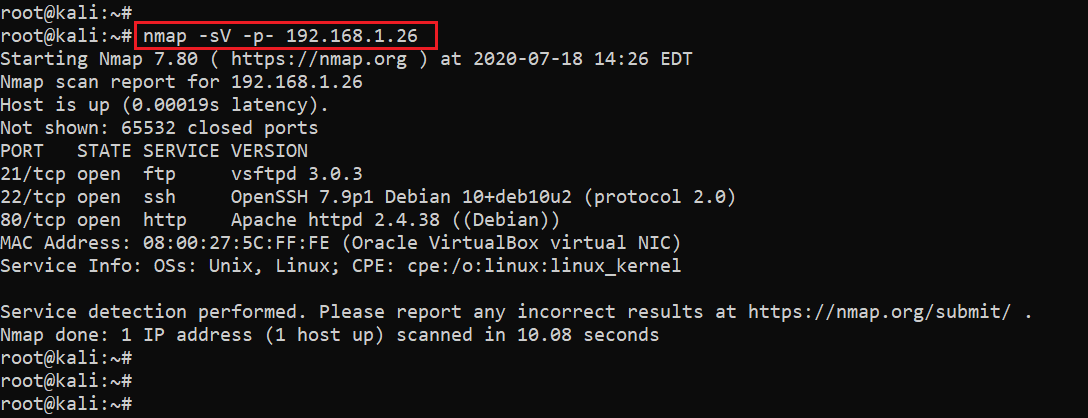
Task: Click the highlighted nmap -sV -p- command
Action: coord(288,36)
